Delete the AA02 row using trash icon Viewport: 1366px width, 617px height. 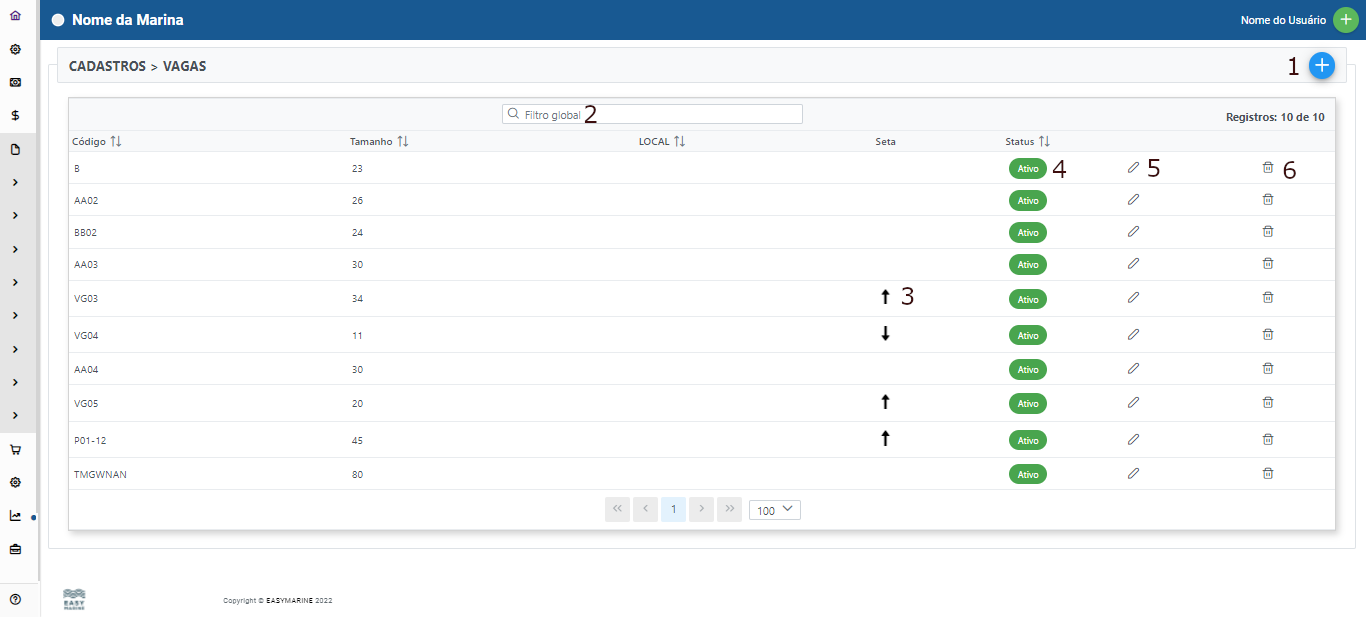pyautogui.click(x=1267, y=200)
